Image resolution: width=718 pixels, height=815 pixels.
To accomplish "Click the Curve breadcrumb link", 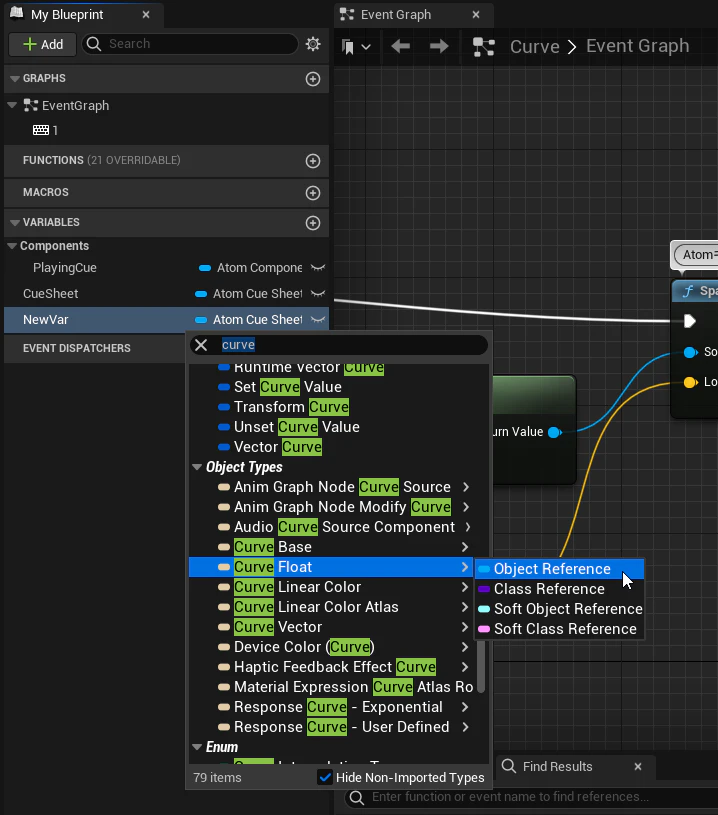I will [x=534, y=46].
